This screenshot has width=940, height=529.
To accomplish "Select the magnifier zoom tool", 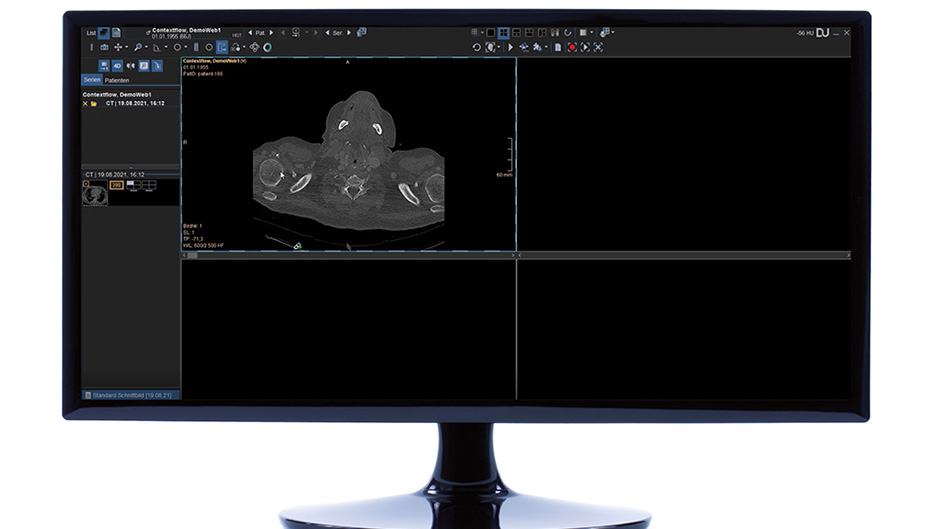I will click(138, 47).
